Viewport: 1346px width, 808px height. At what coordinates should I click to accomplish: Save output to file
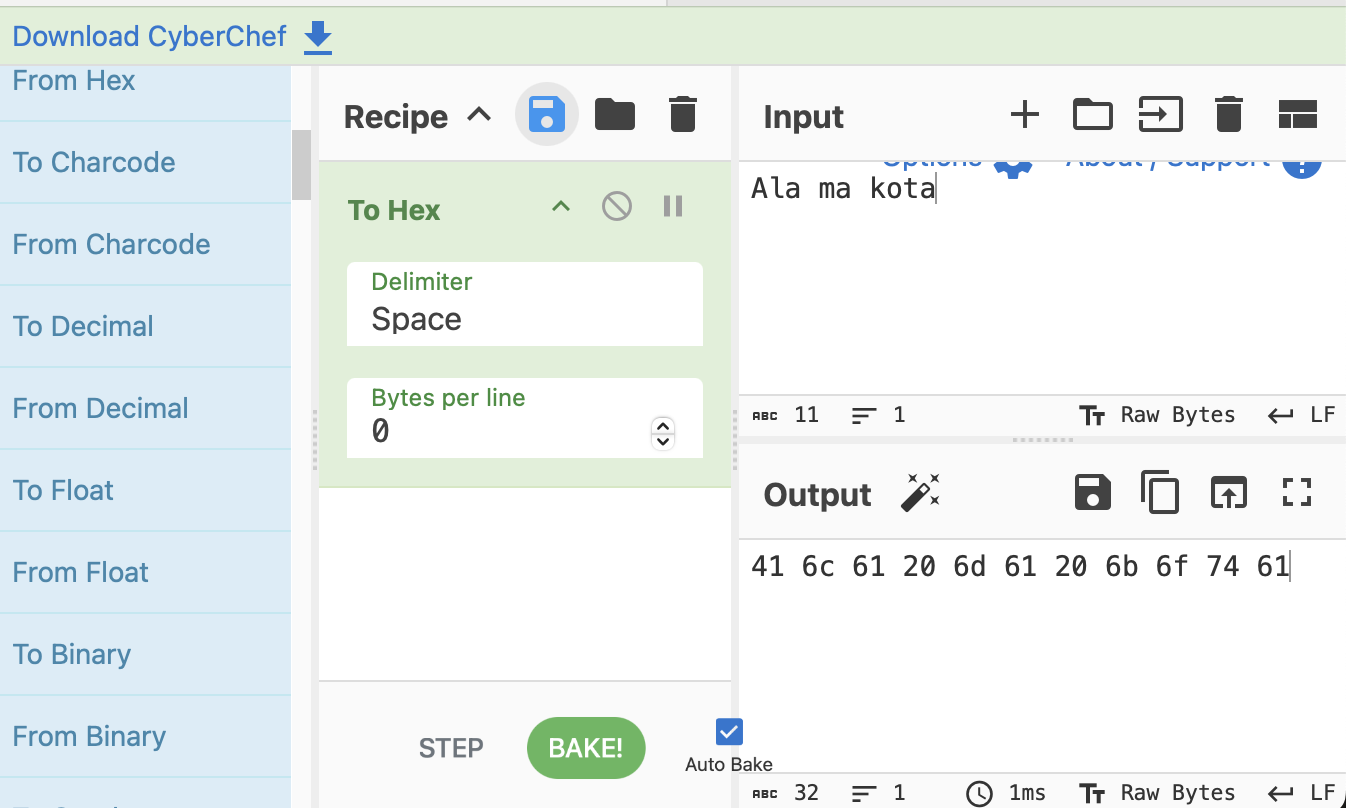tap(1092, 493)
